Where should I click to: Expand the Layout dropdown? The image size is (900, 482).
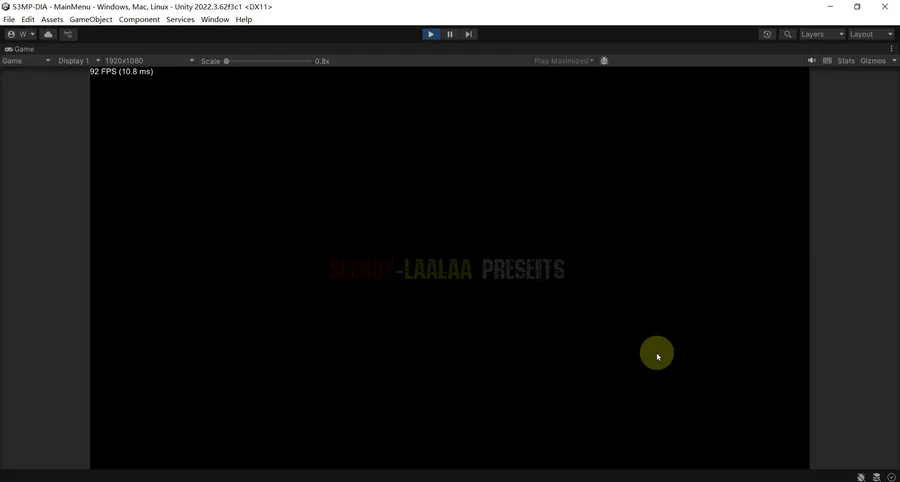click(871, 34)
